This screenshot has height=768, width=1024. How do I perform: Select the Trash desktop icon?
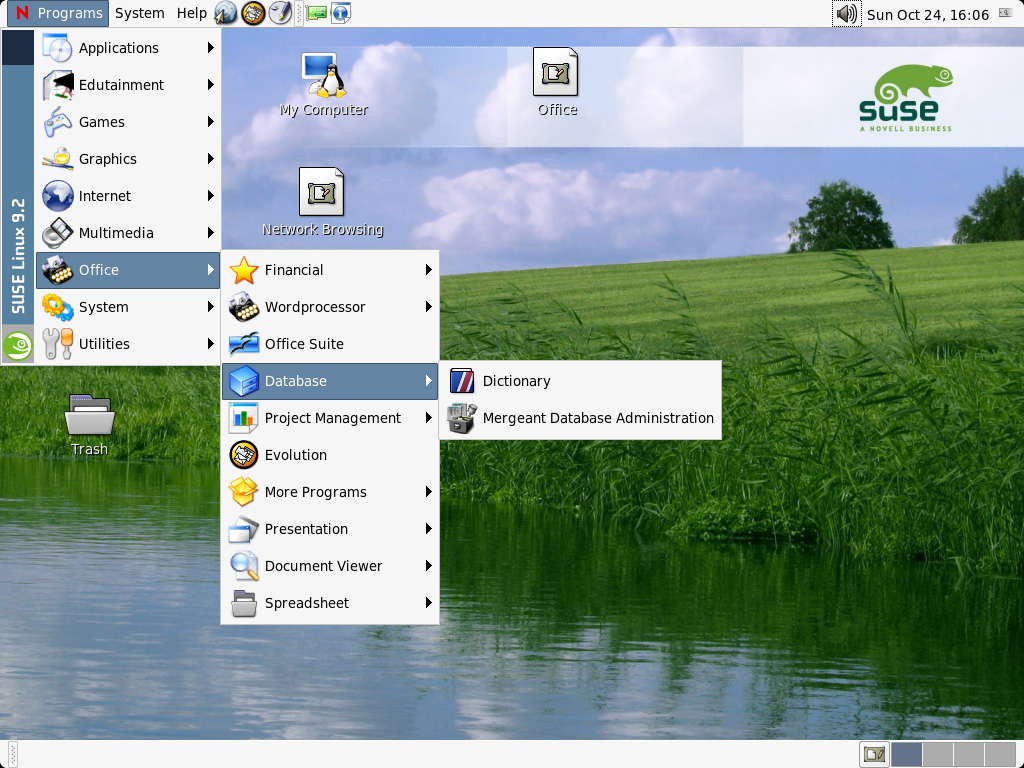pyautogui.click(x=89, y=424)
